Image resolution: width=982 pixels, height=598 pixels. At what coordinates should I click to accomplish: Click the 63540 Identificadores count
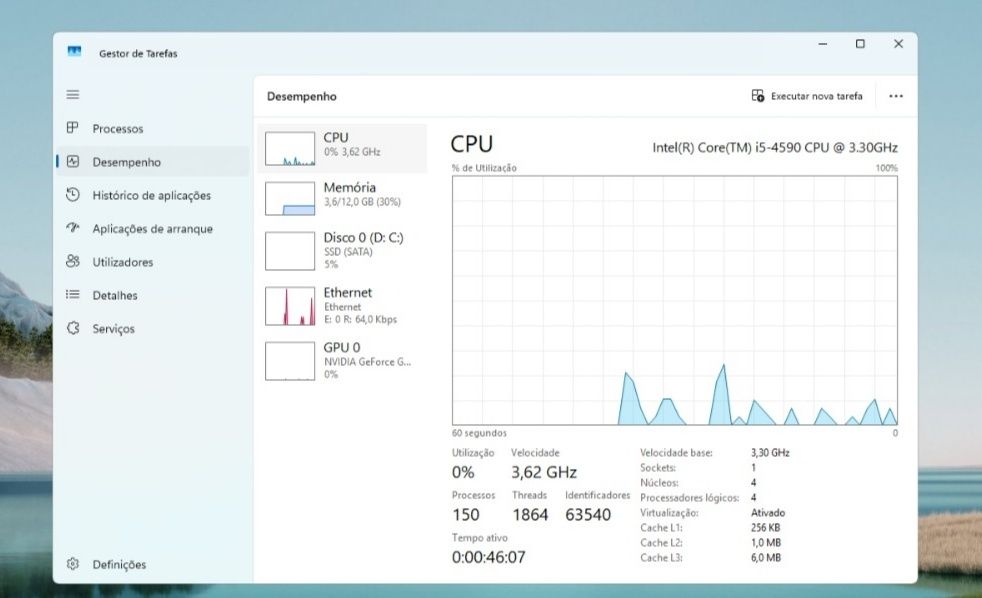[587, 515]
